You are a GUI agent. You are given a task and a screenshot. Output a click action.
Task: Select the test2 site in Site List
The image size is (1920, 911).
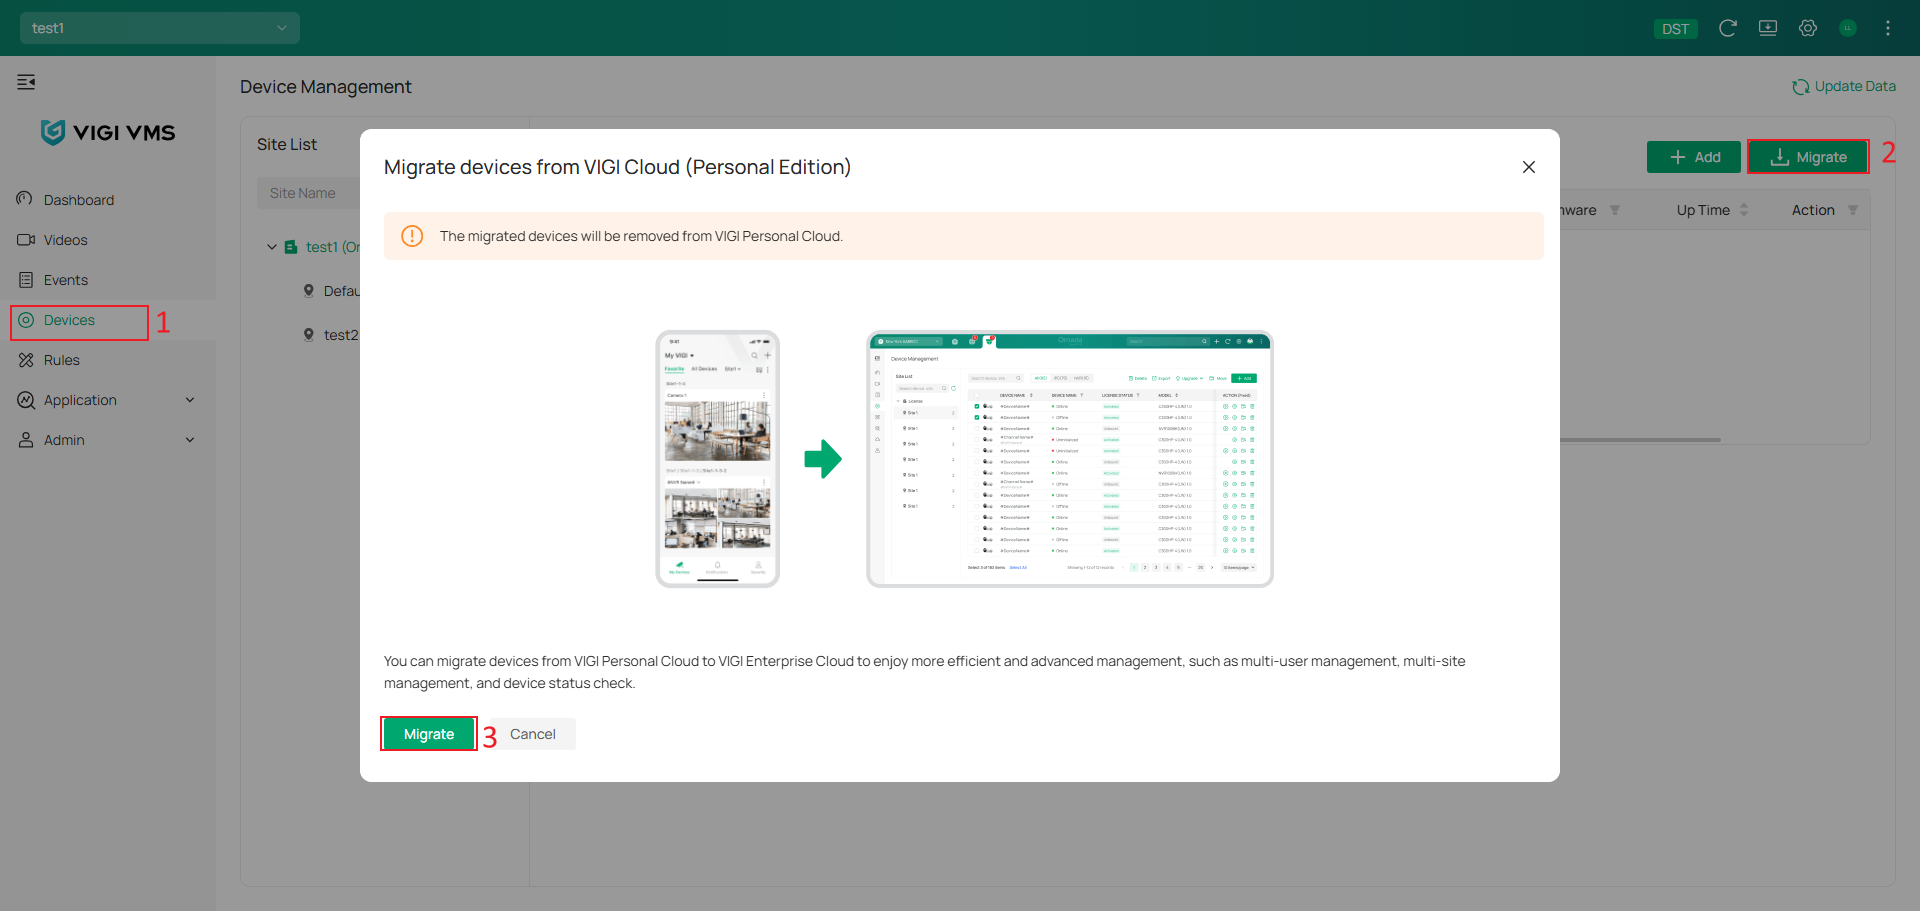click(x=331, y=335)
